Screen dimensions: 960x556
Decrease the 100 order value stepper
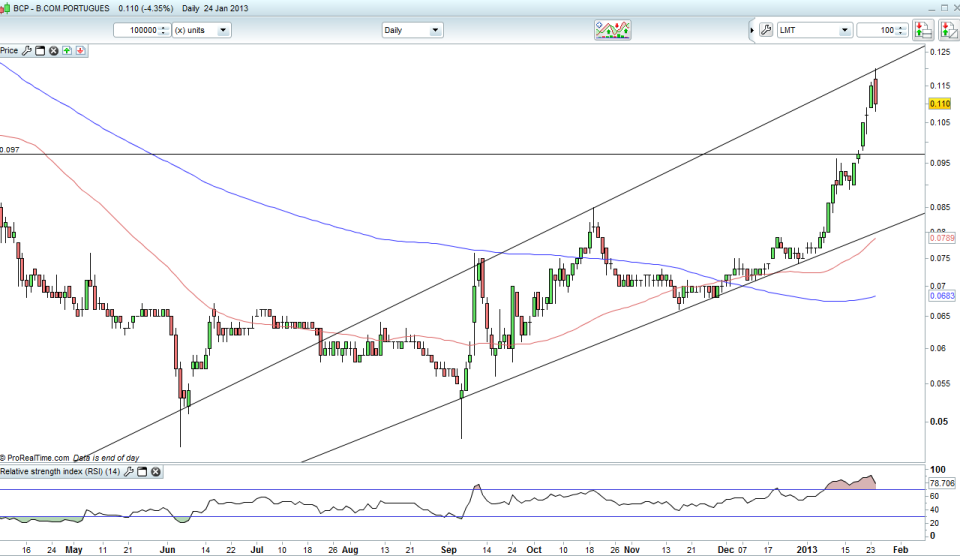[901, 33]
